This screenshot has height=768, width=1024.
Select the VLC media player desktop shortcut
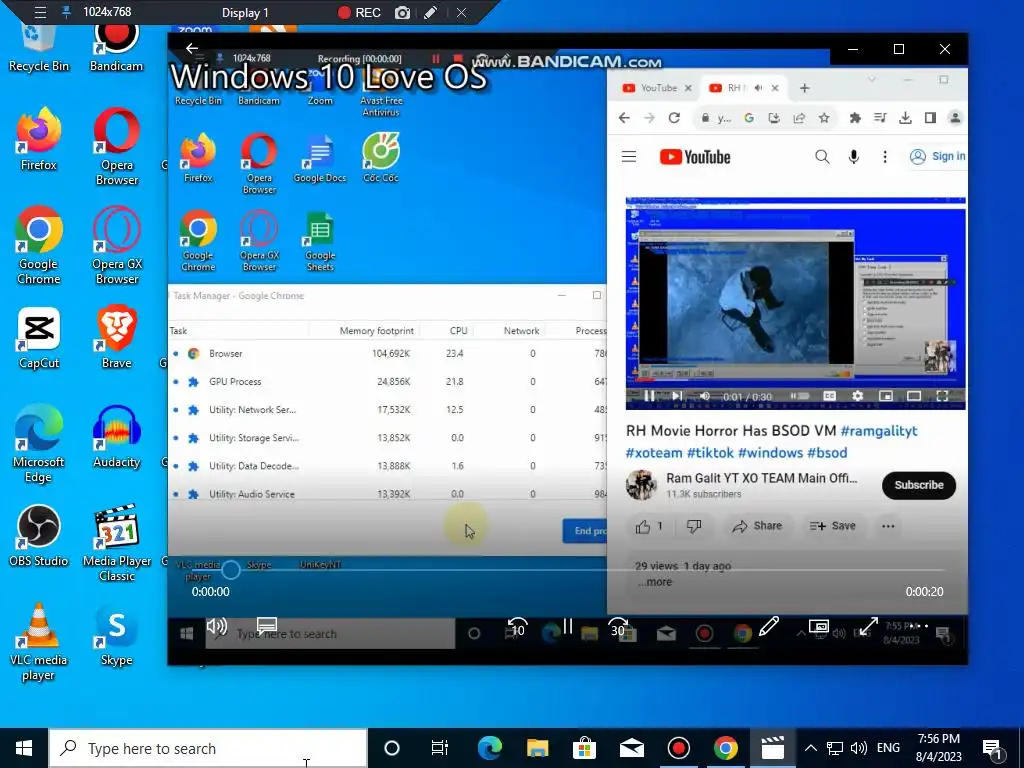[39, 642]
